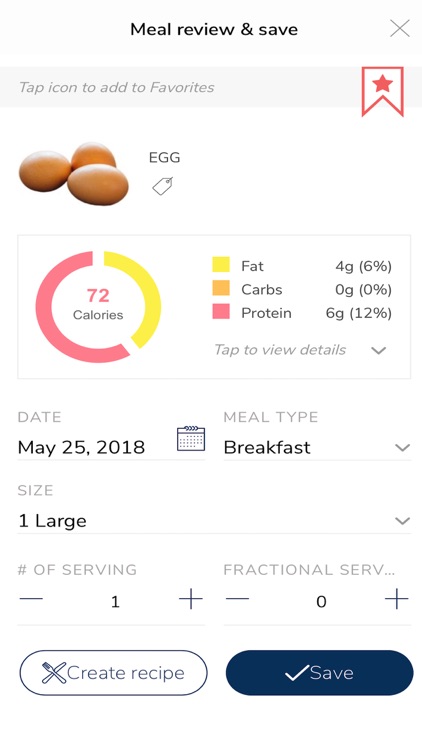Expand nutrition details chevron
Screen dimensions: 422x750
tap(378, 351)
